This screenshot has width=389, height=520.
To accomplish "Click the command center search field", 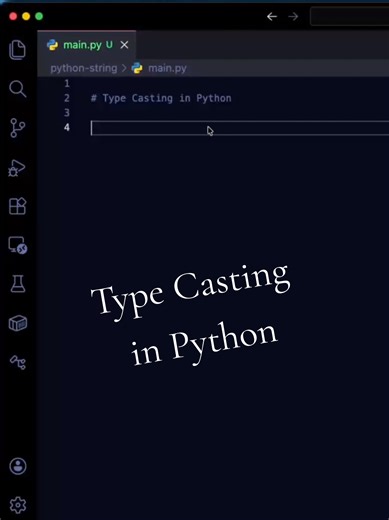I will click(349, 16).
